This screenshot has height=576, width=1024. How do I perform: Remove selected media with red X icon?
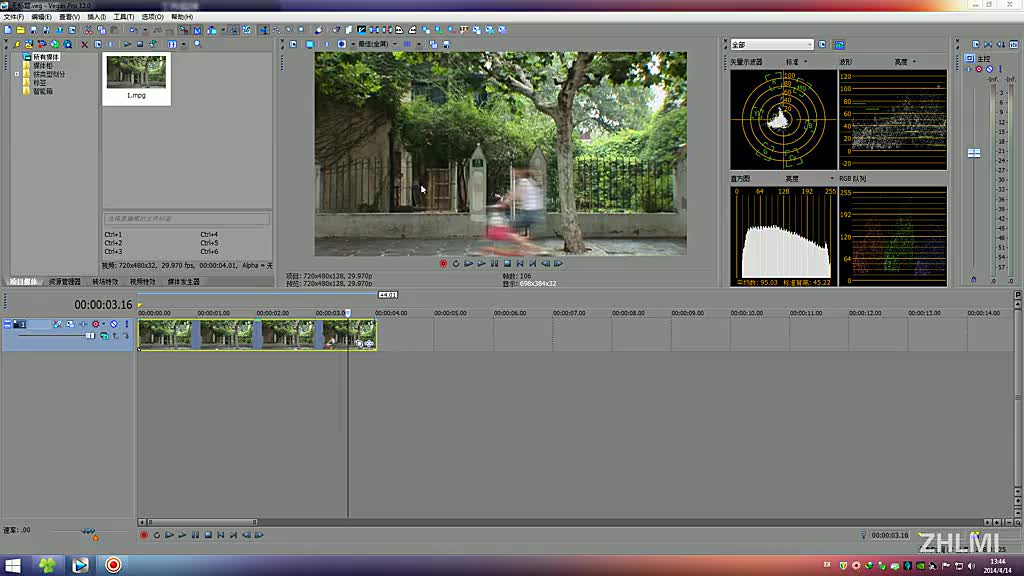(x=84, y=44)
